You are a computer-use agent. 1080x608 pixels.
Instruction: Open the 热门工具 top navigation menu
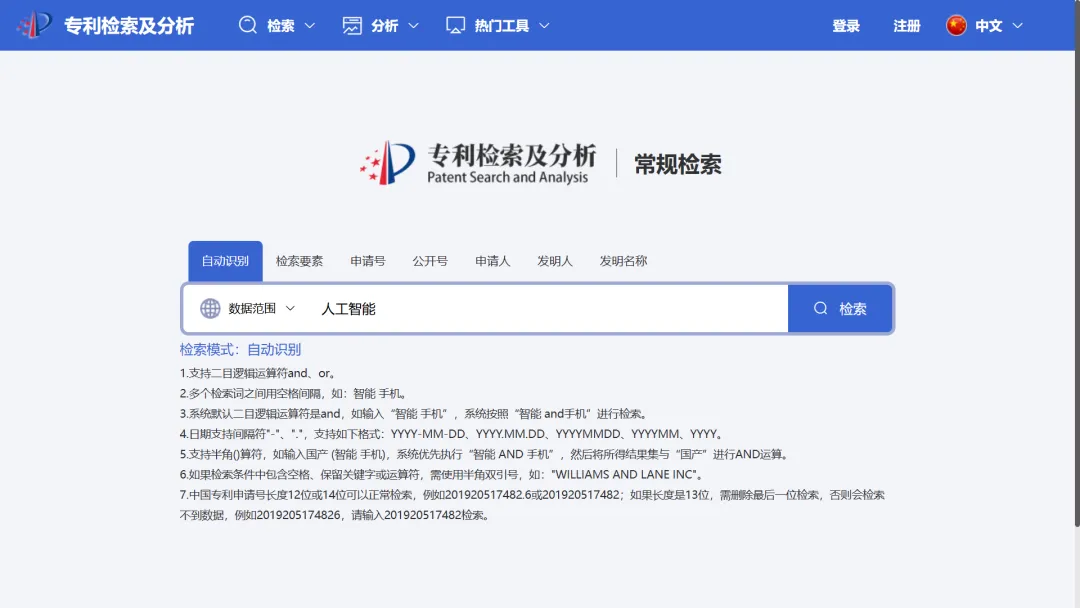pyautogui.click(x=498, y=25)
